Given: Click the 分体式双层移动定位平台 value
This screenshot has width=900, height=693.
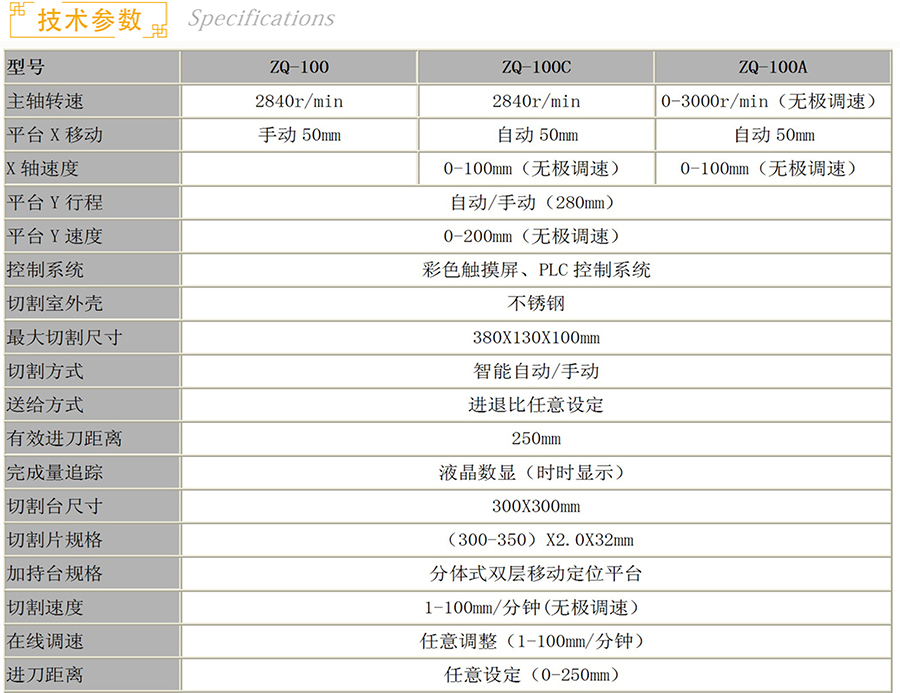Looking at the screenshot, I should (x=536, y=574).
